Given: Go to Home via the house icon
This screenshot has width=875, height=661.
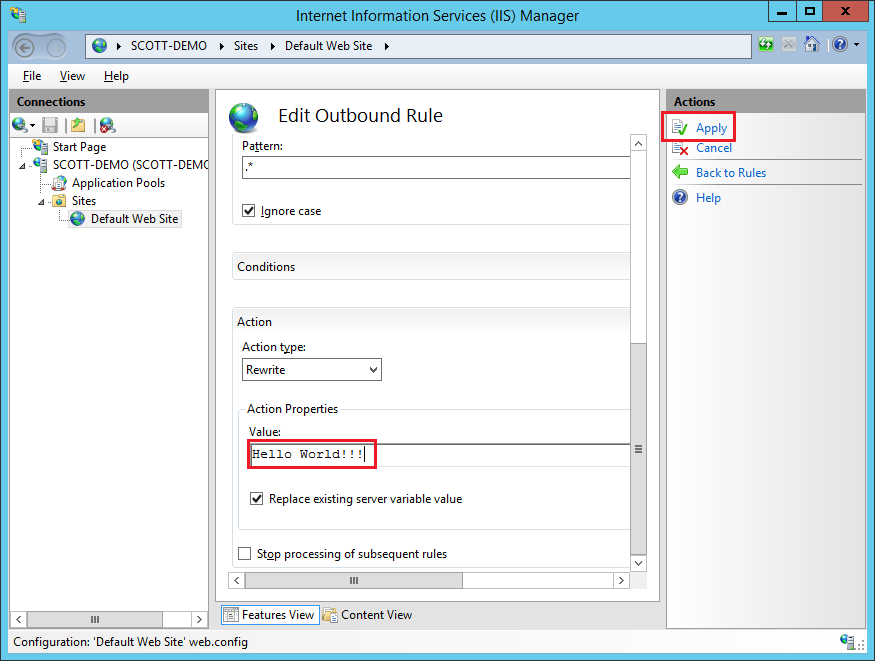Looking at the screenshot, I should [812, 45].
